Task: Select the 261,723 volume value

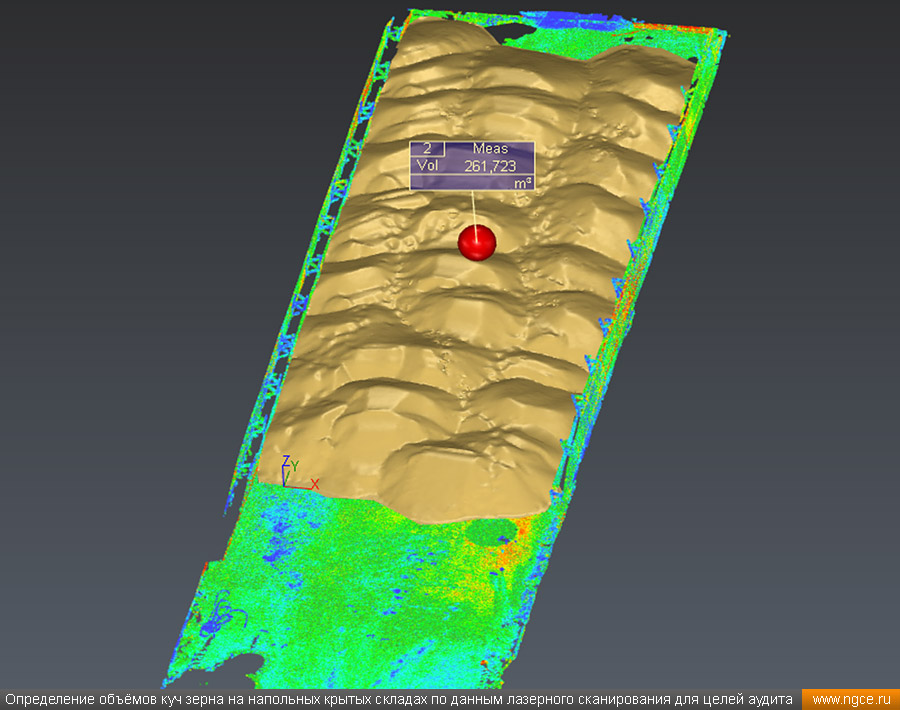Action: click(x=490, y=166)
